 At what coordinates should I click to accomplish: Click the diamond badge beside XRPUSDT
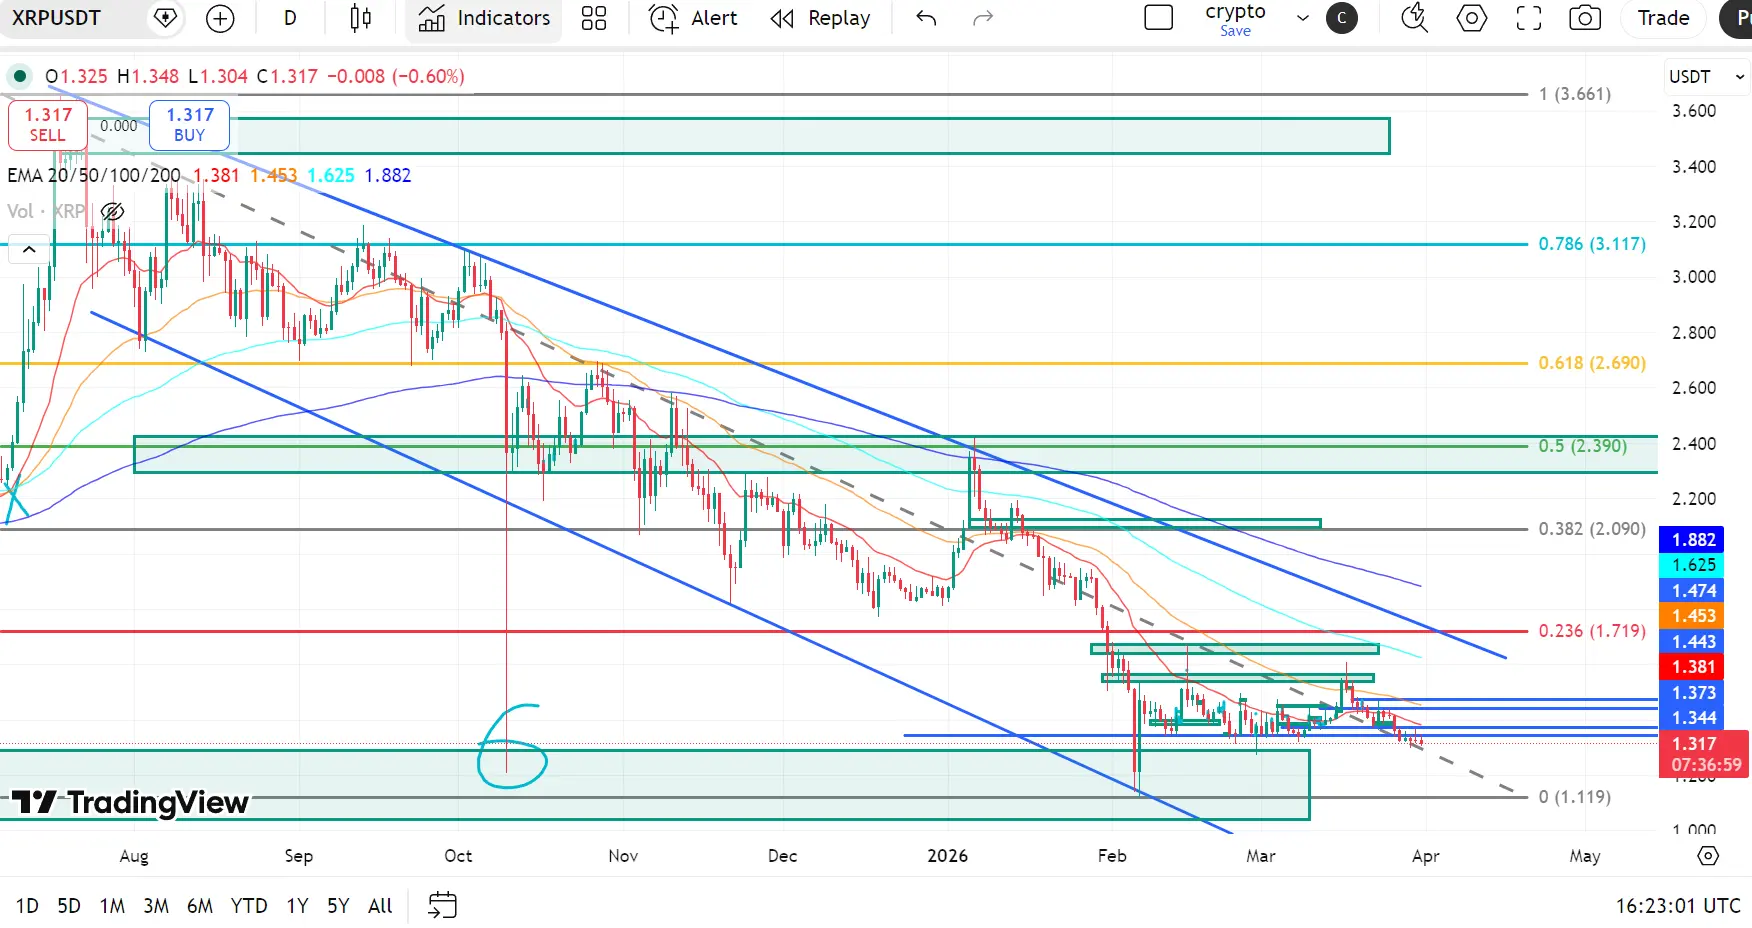(165, 18)
